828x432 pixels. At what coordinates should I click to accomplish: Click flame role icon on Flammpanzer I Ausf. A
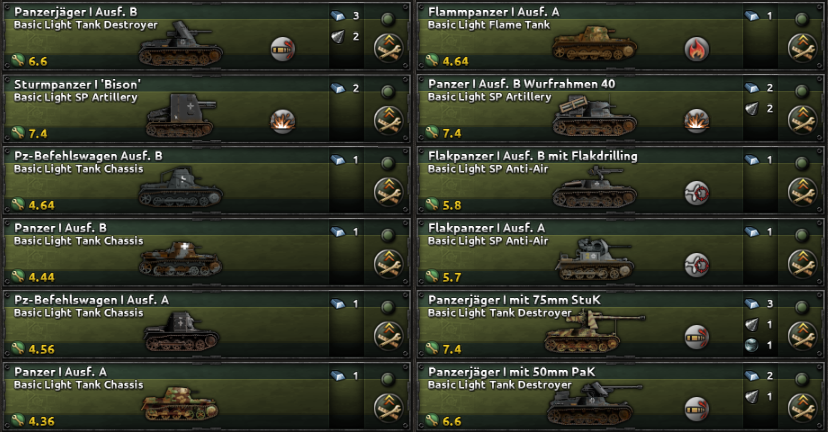[x=697, y=49]
